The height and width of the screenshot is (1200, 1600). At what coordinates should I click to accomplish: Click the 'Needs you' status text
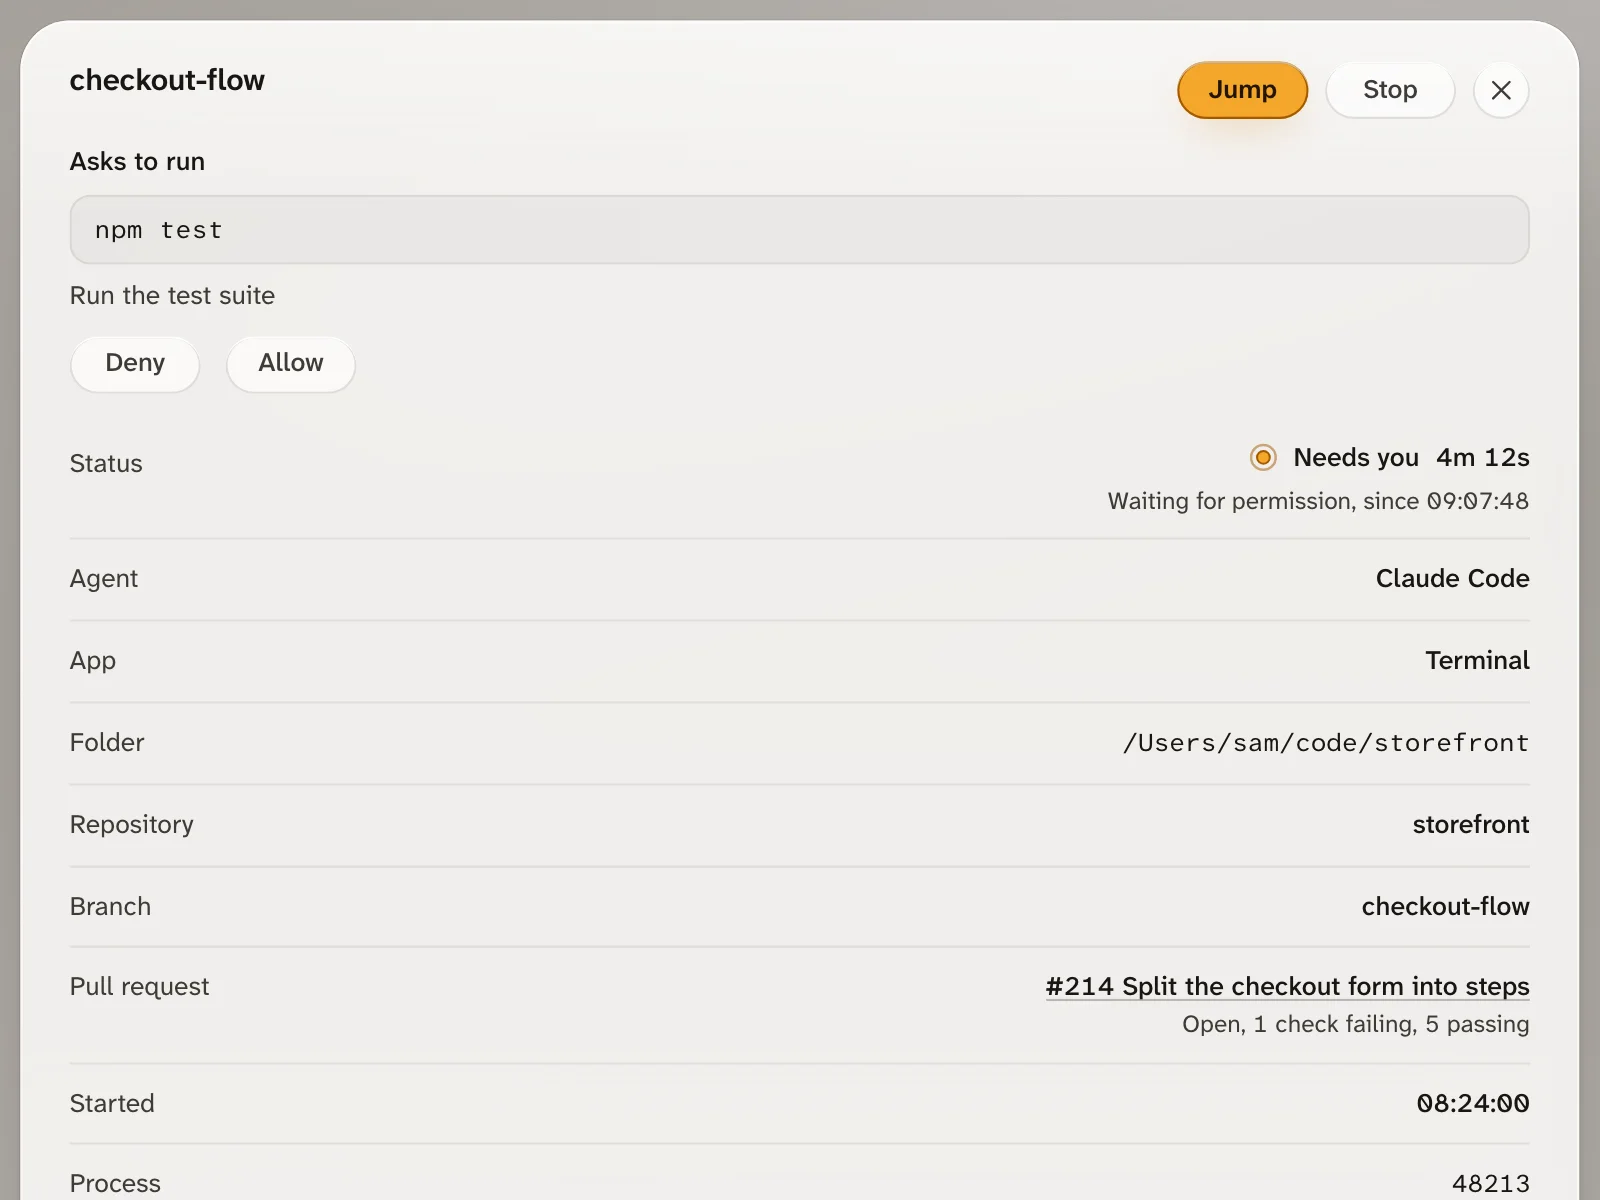(1356, 458)
